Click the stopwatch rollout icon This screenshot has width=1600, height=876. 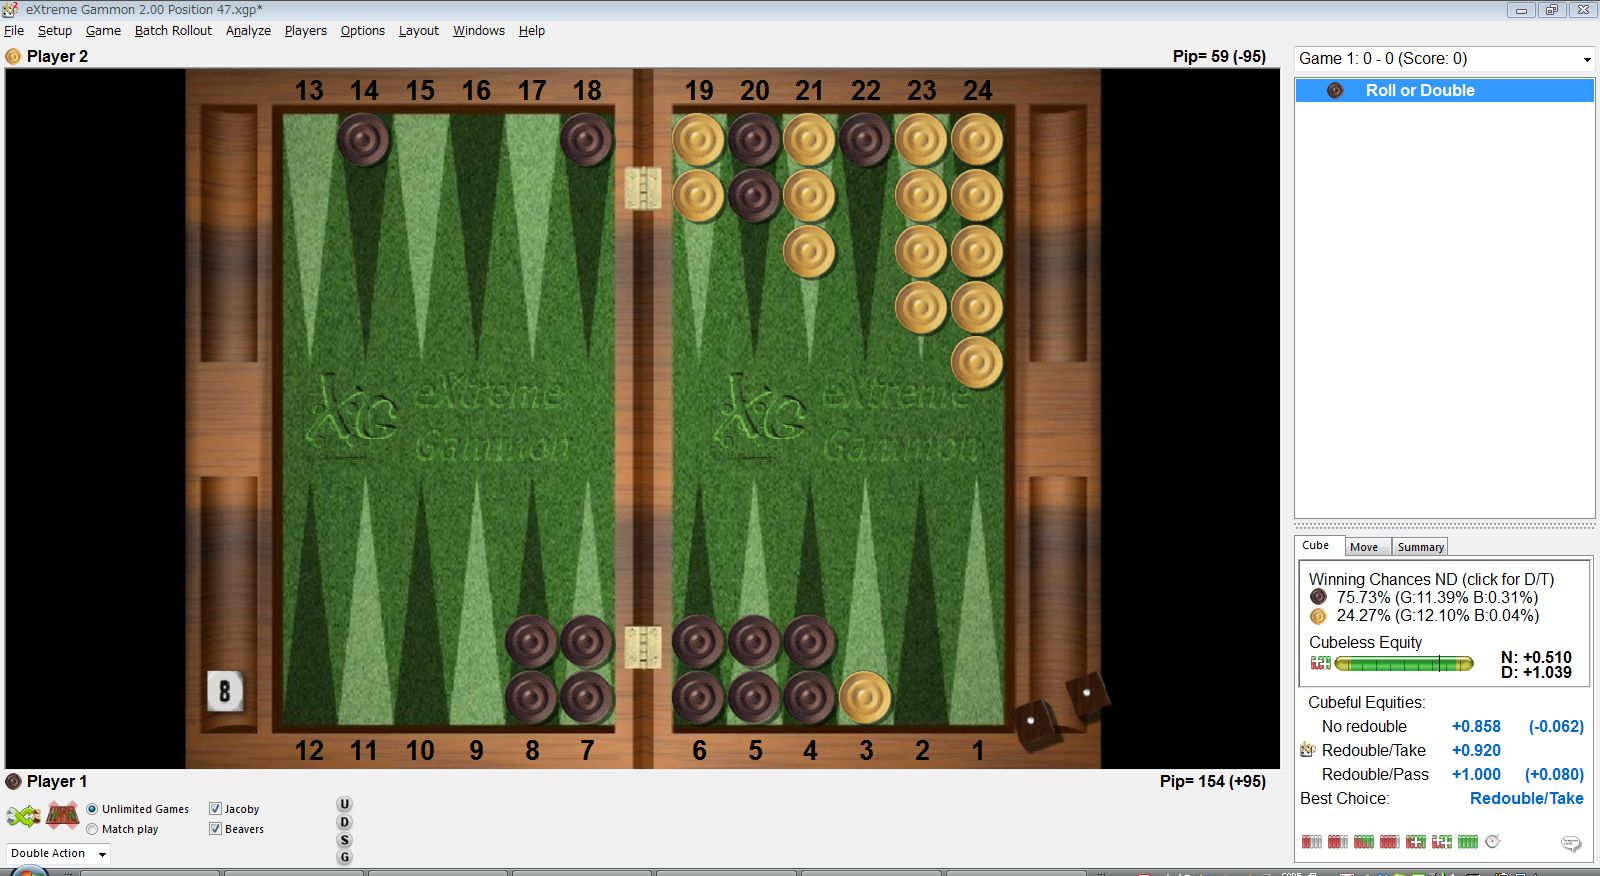[x=1493, y=842]
